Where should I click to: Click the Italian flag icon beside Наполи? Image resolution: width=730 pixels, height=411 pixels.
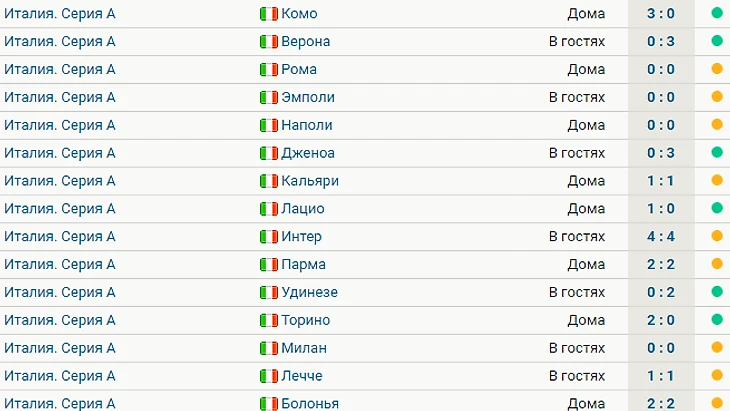click(269, 125)
